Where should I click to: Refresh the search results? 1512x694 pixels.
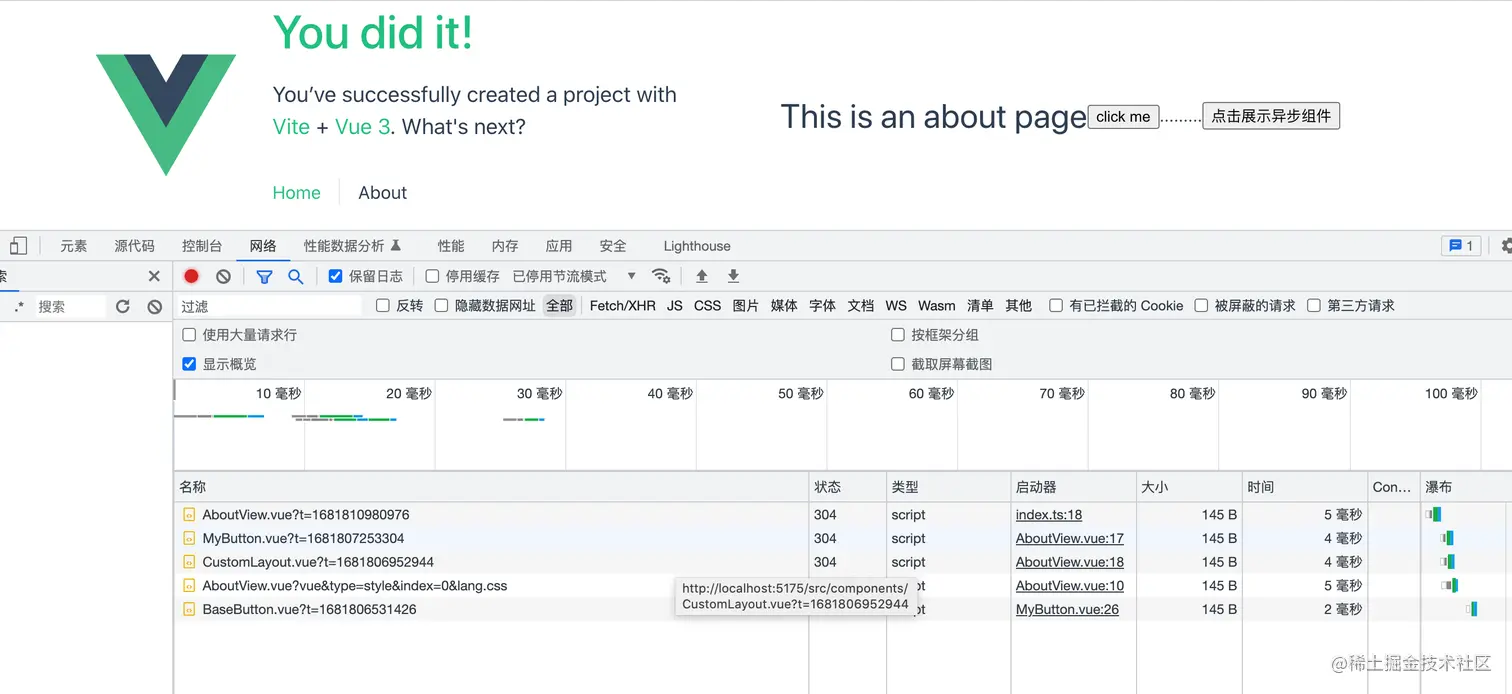pyautogui.click(x=123, y=307)
